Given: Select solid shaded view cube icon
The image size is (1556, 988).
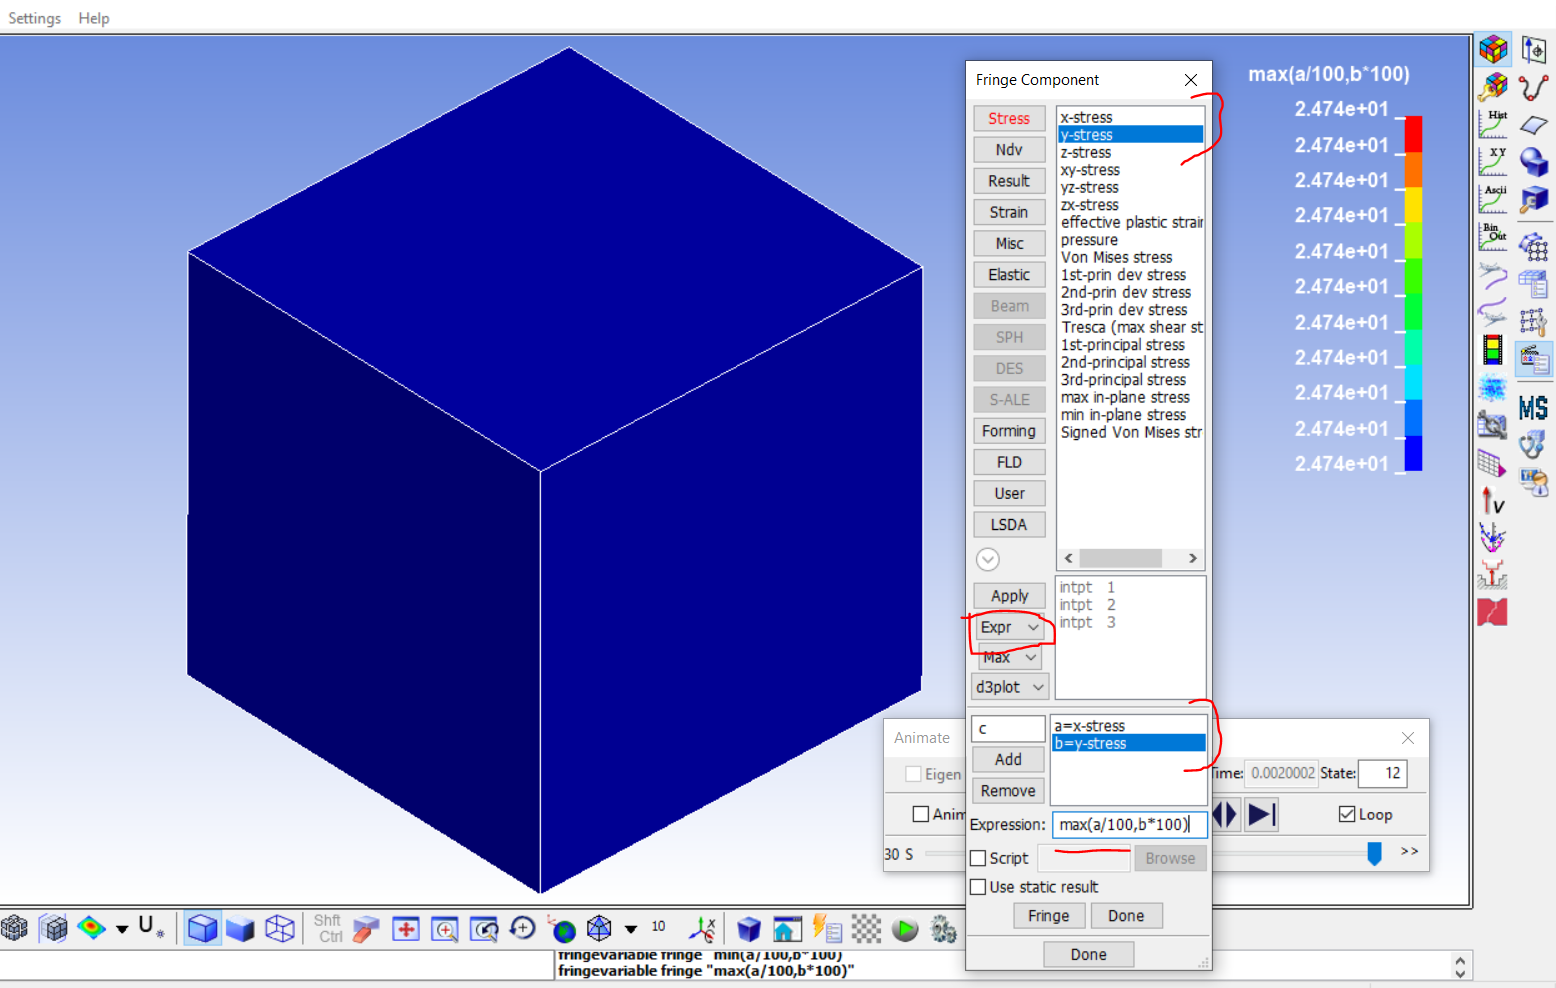Looking at the screenshot, I should [240, 929].
